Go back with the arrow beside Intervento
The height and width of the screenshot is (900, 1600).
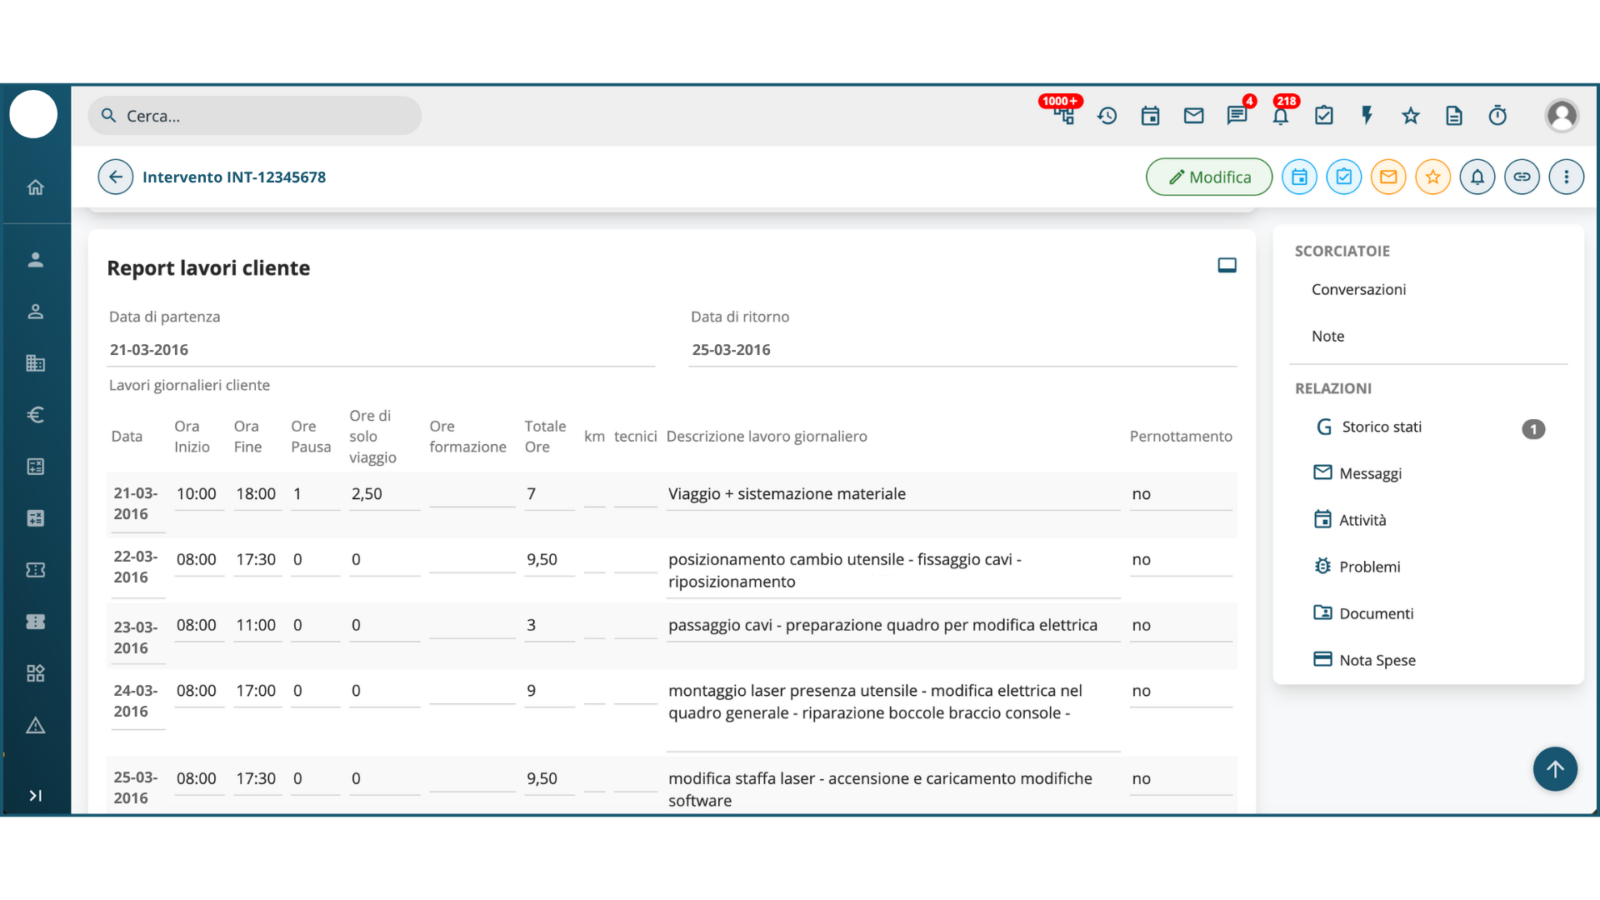(116, 177)
